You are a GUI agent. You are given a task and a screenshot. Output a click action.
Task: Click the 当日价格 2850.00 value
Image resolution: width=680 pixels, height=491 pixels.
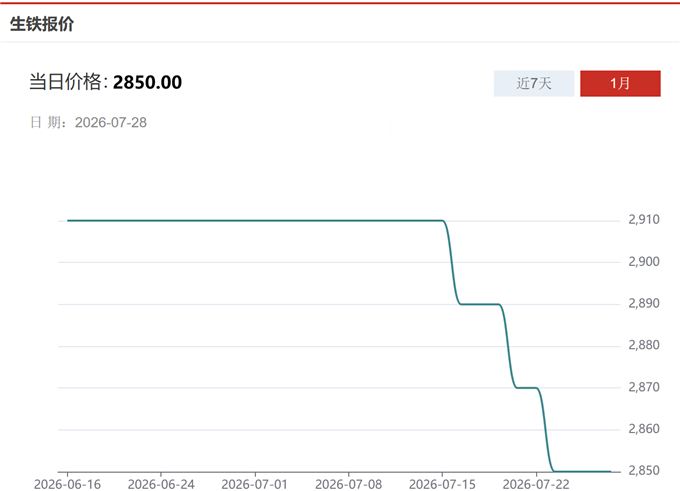coord(147,82)
